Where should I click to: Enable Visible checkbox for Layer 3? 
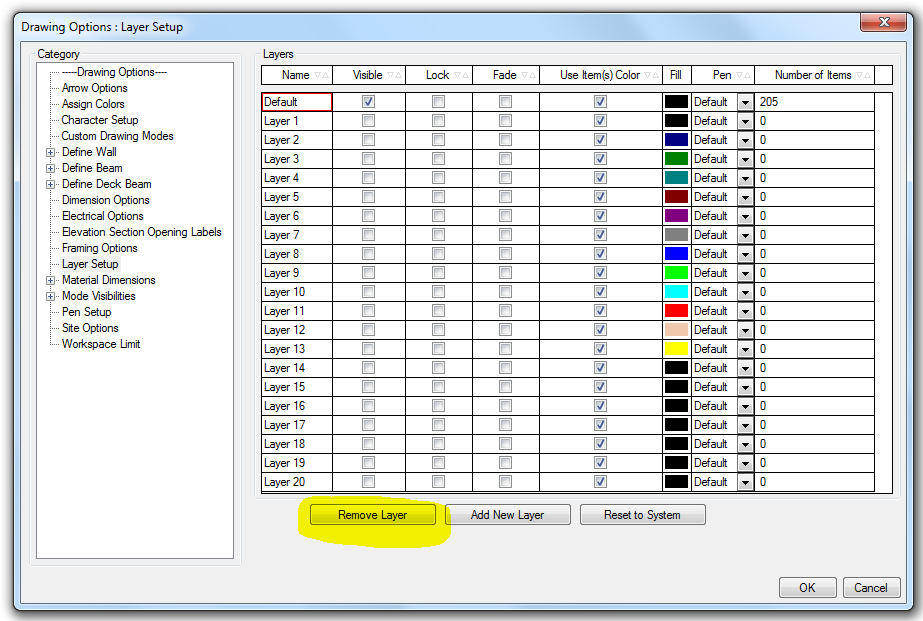click(368, 159)
